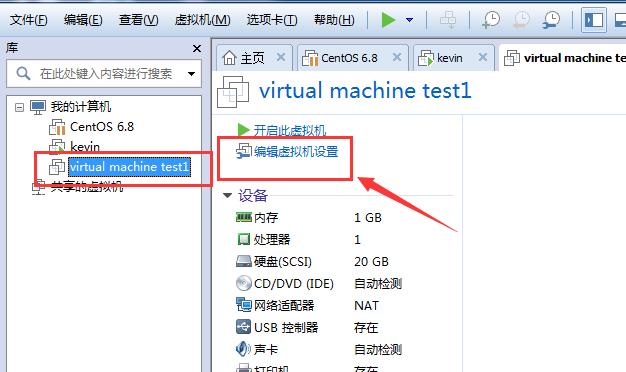Click 编辑虚拟机设置 link
This screenshot has width=626, height=372.
pos(296,152)
